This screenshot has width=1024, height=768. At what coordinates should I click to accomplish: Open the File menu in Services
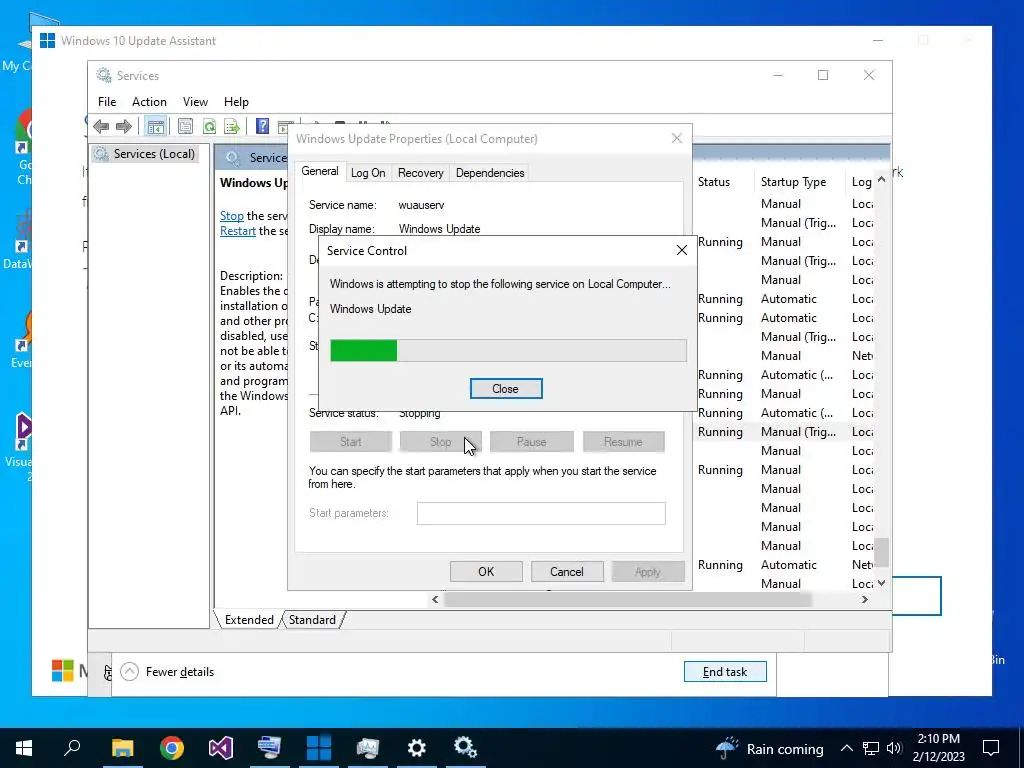pos(107,102)
